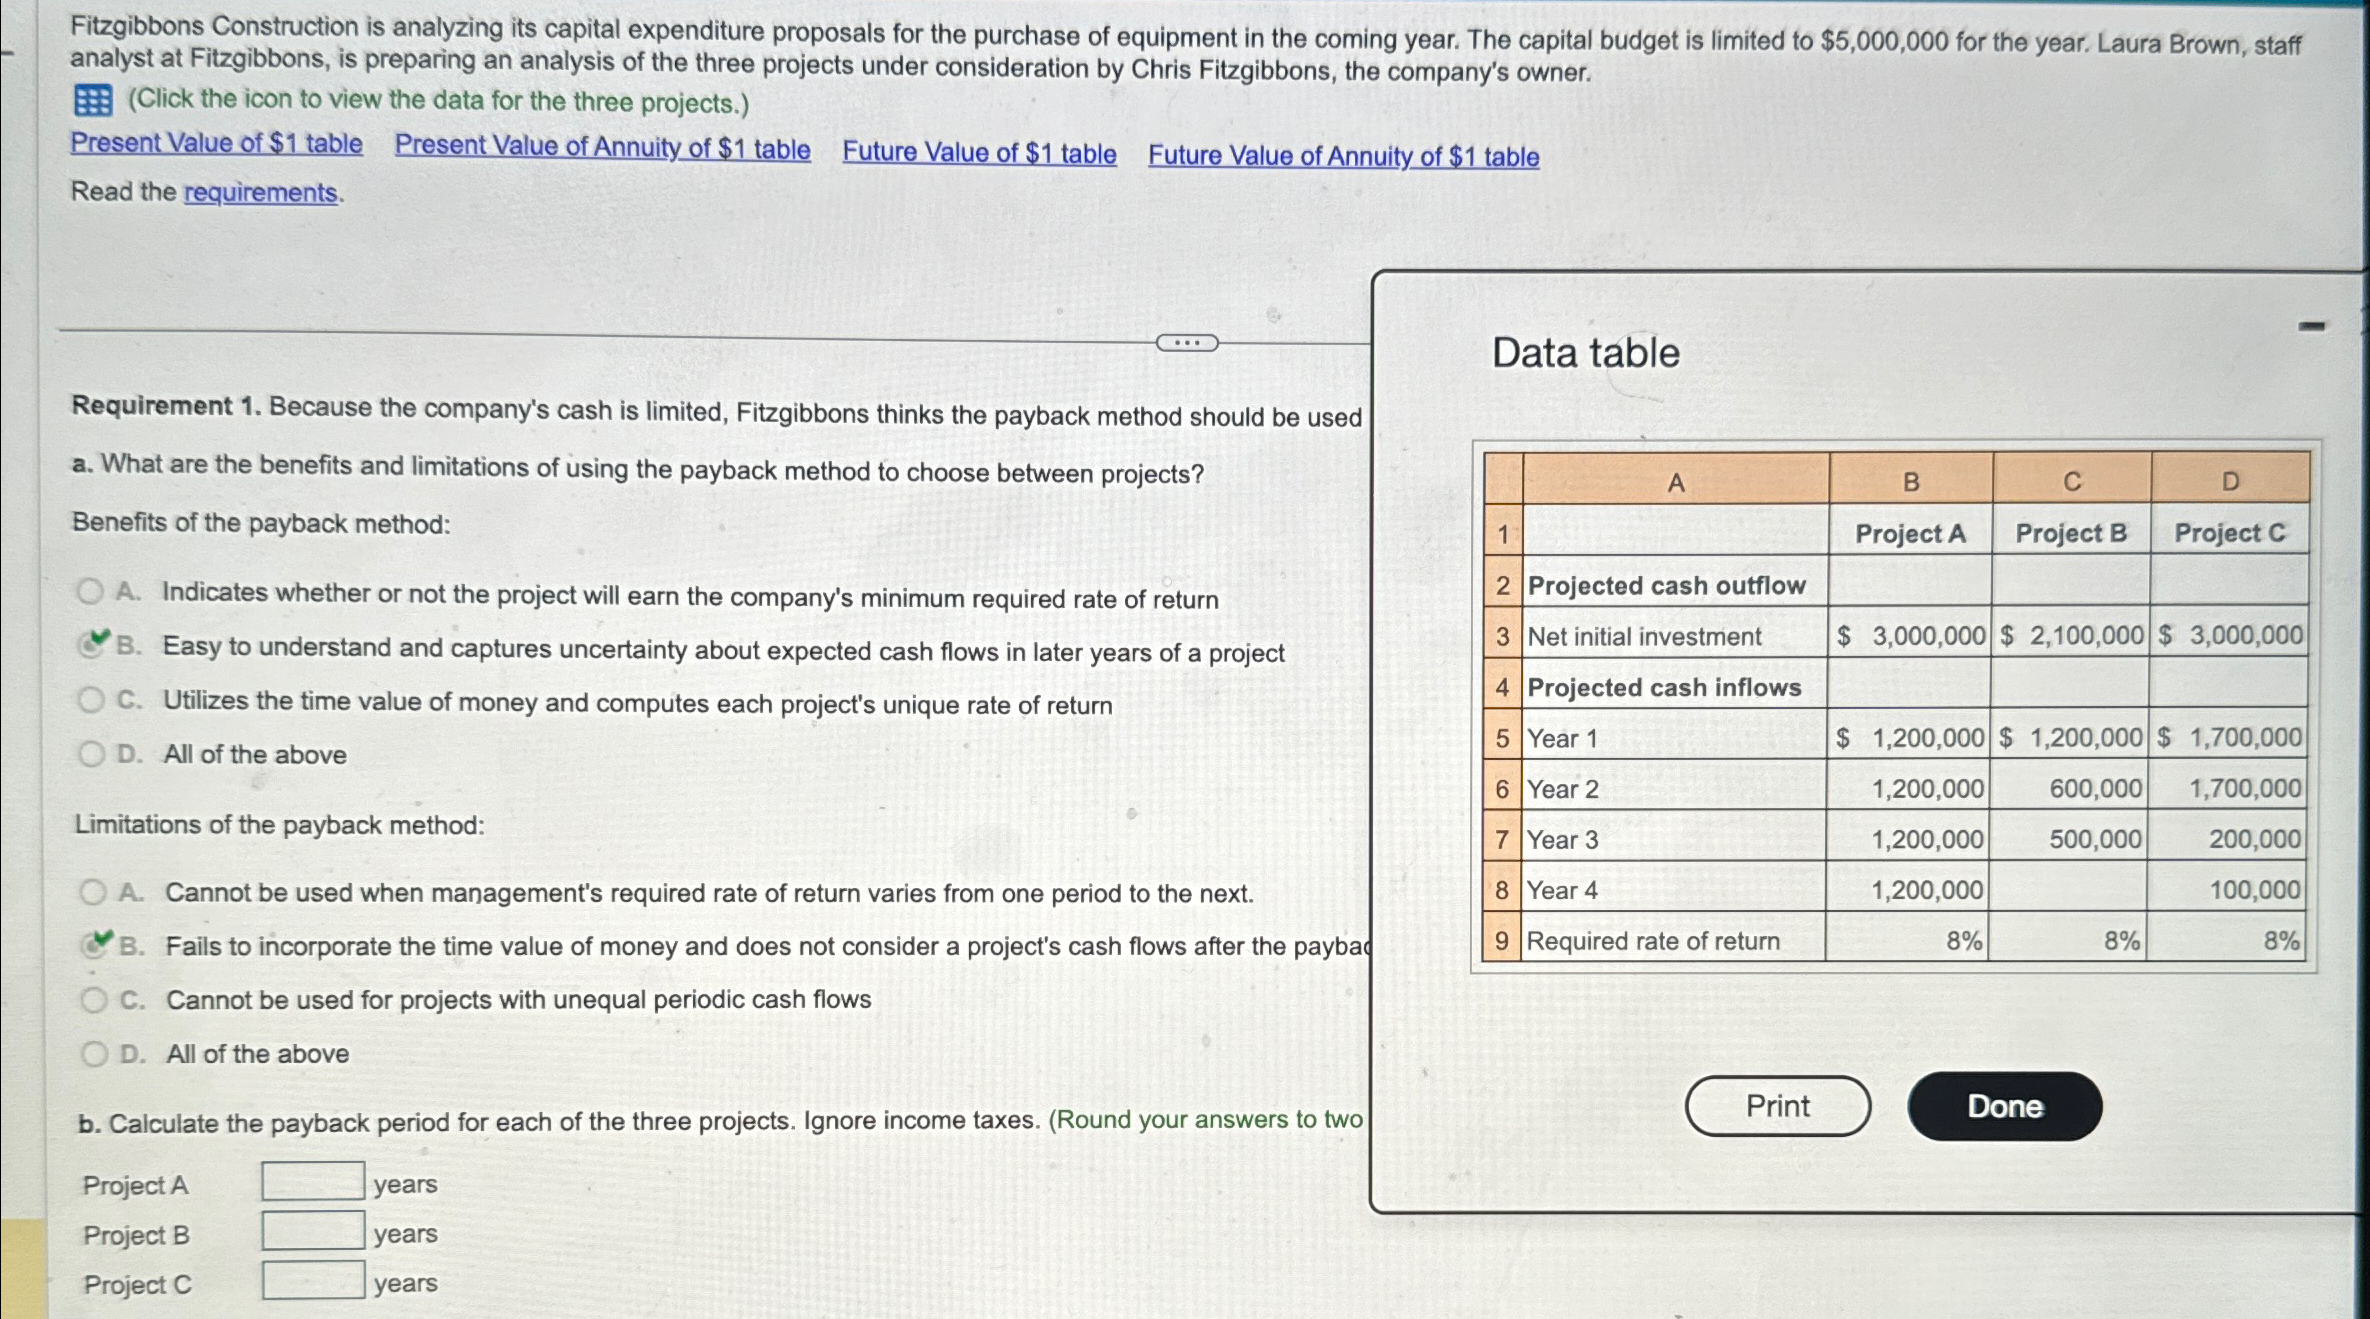Image resolution: width=2370 pixels, height=1319 pixels.
Task: Click the data table grid icon
Action: [93, 100]
